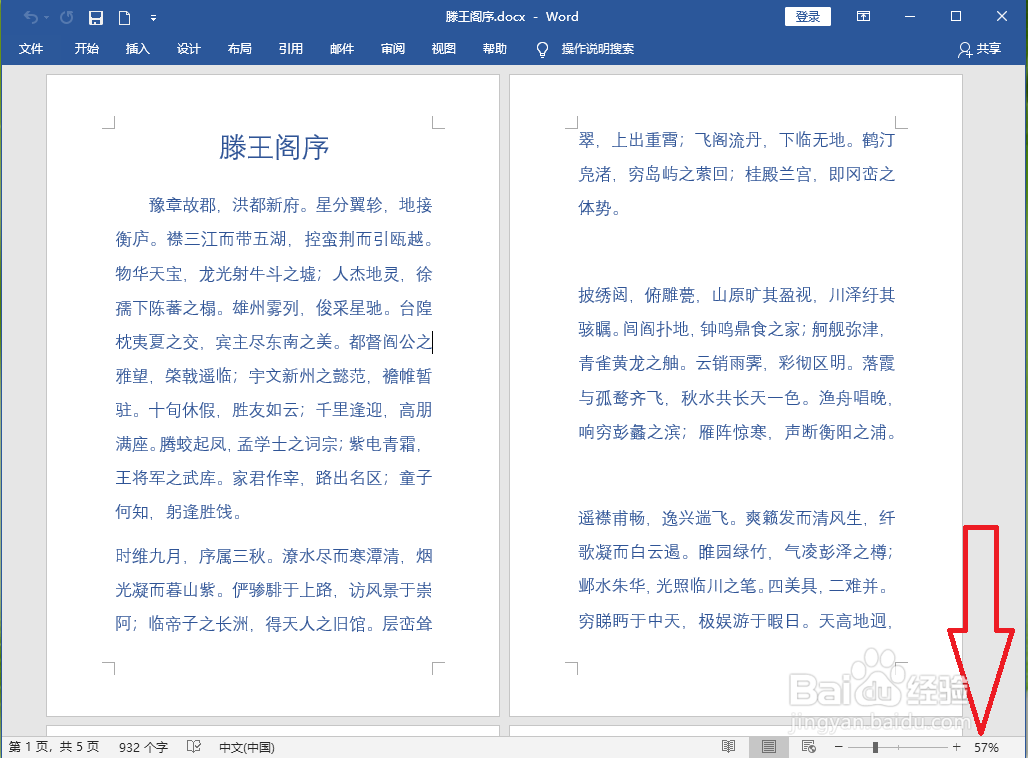The height and width of the screenshot is (758, 1028).
Task: Click the Undo icon in quick access toolbar
Action: click(x=30, y=17)
